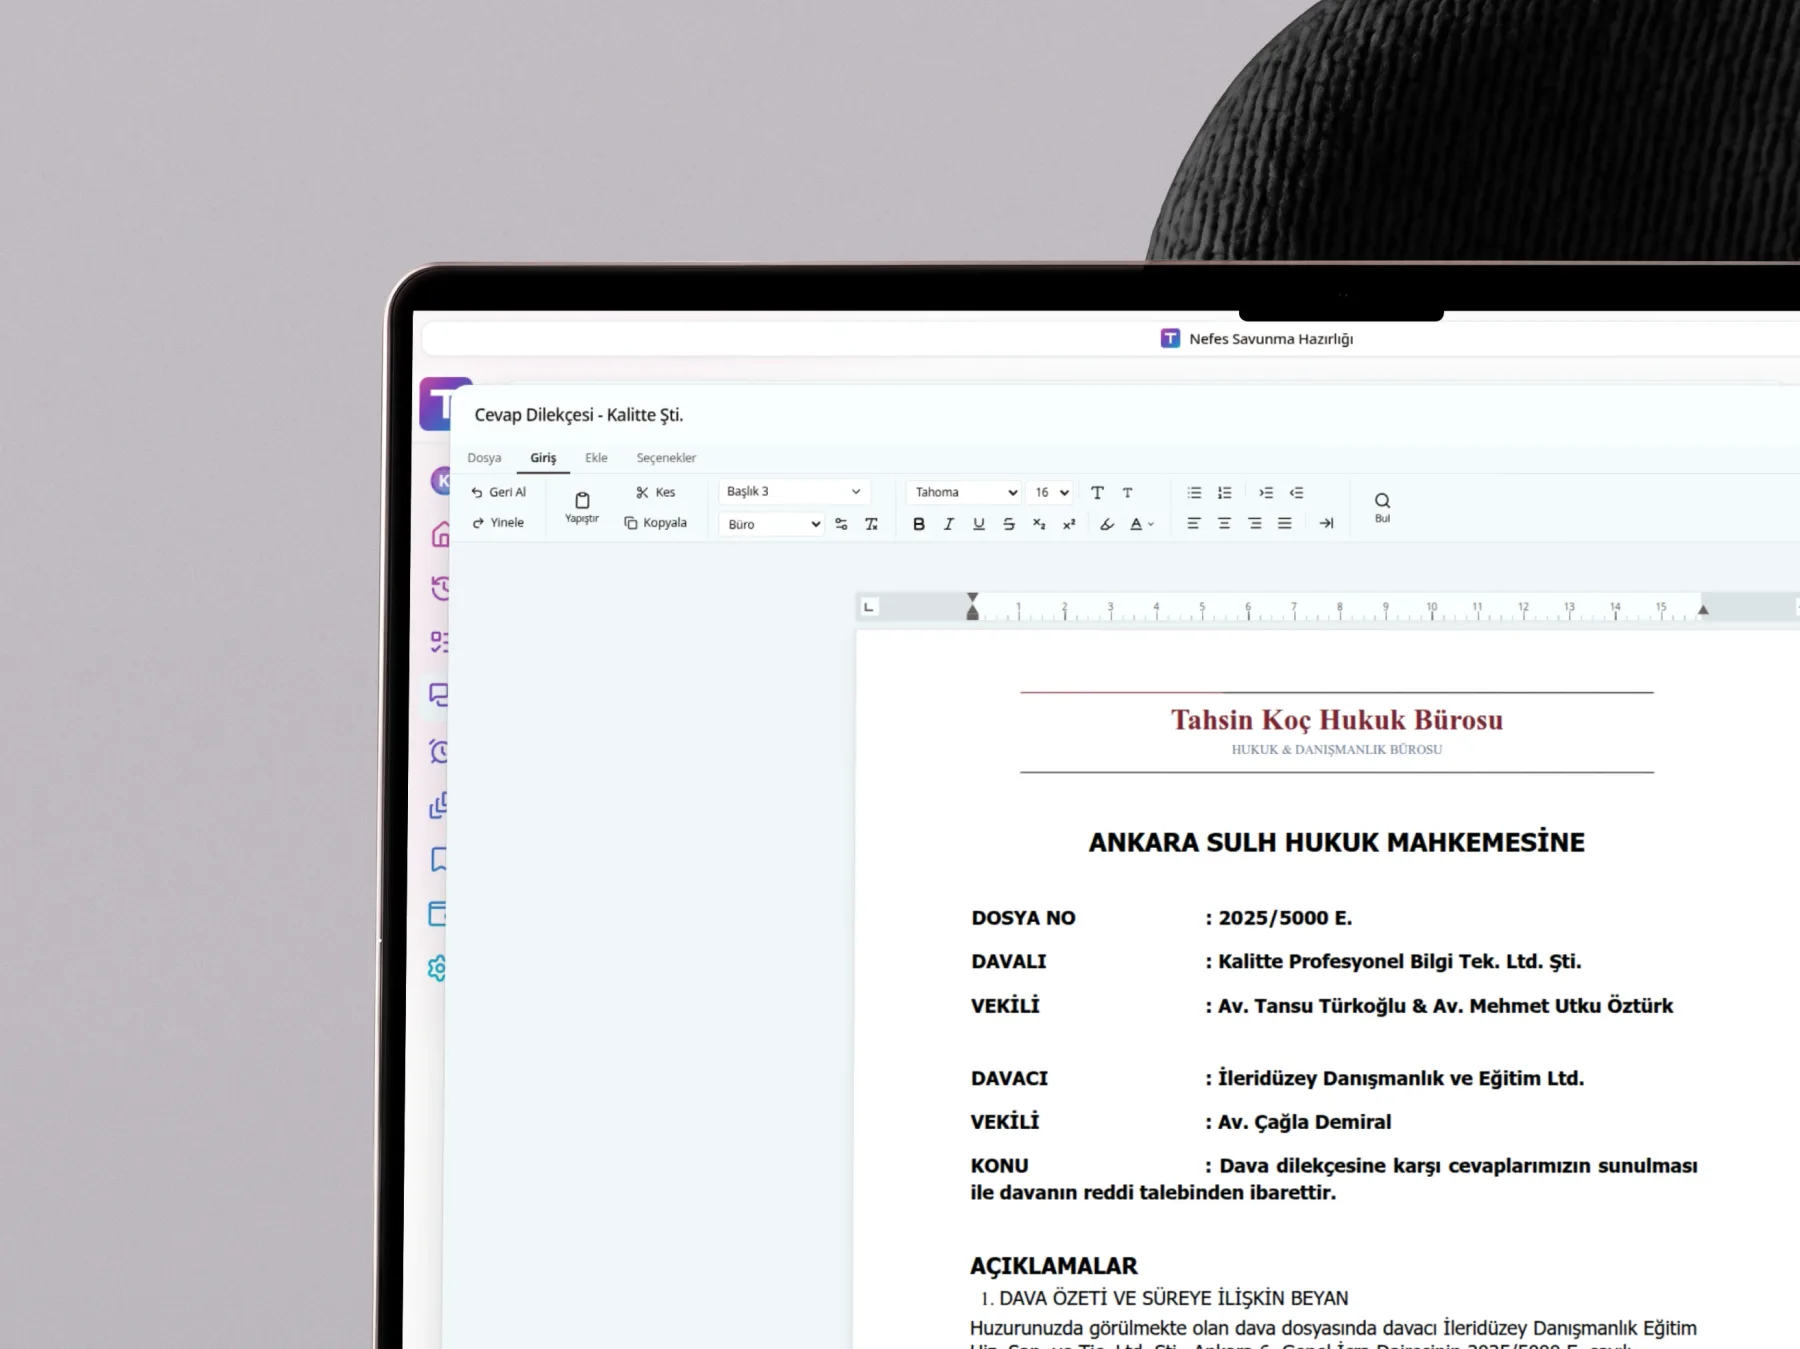Toggle superscript formatting
This screenshot has height=1349, width=1800.
1068,524
